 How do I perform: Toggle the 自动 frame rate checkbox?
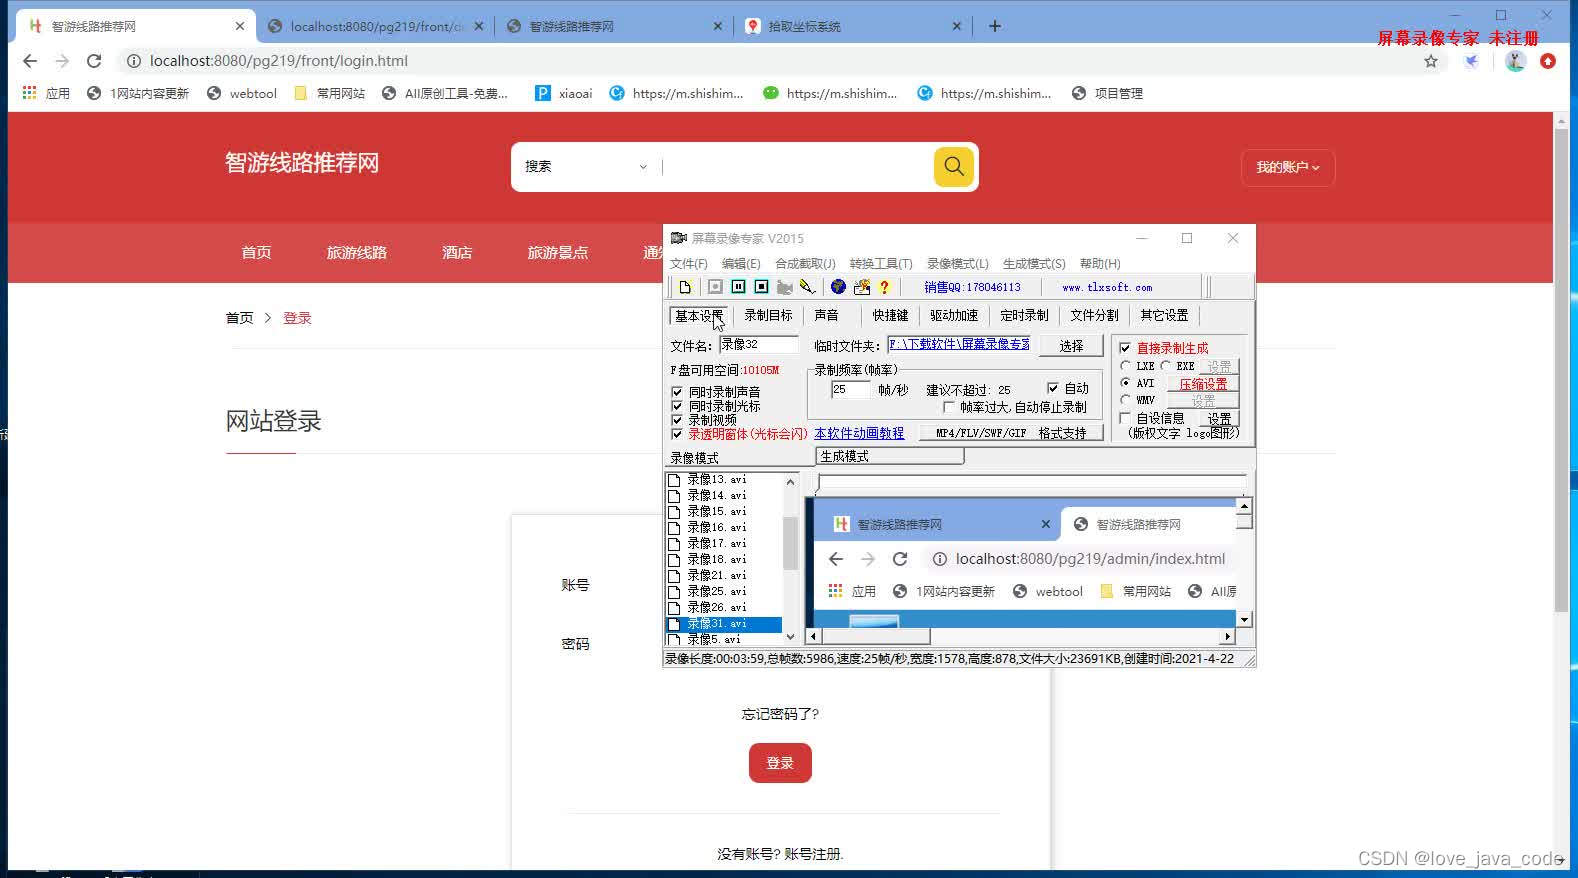(x=1052, y=388)
